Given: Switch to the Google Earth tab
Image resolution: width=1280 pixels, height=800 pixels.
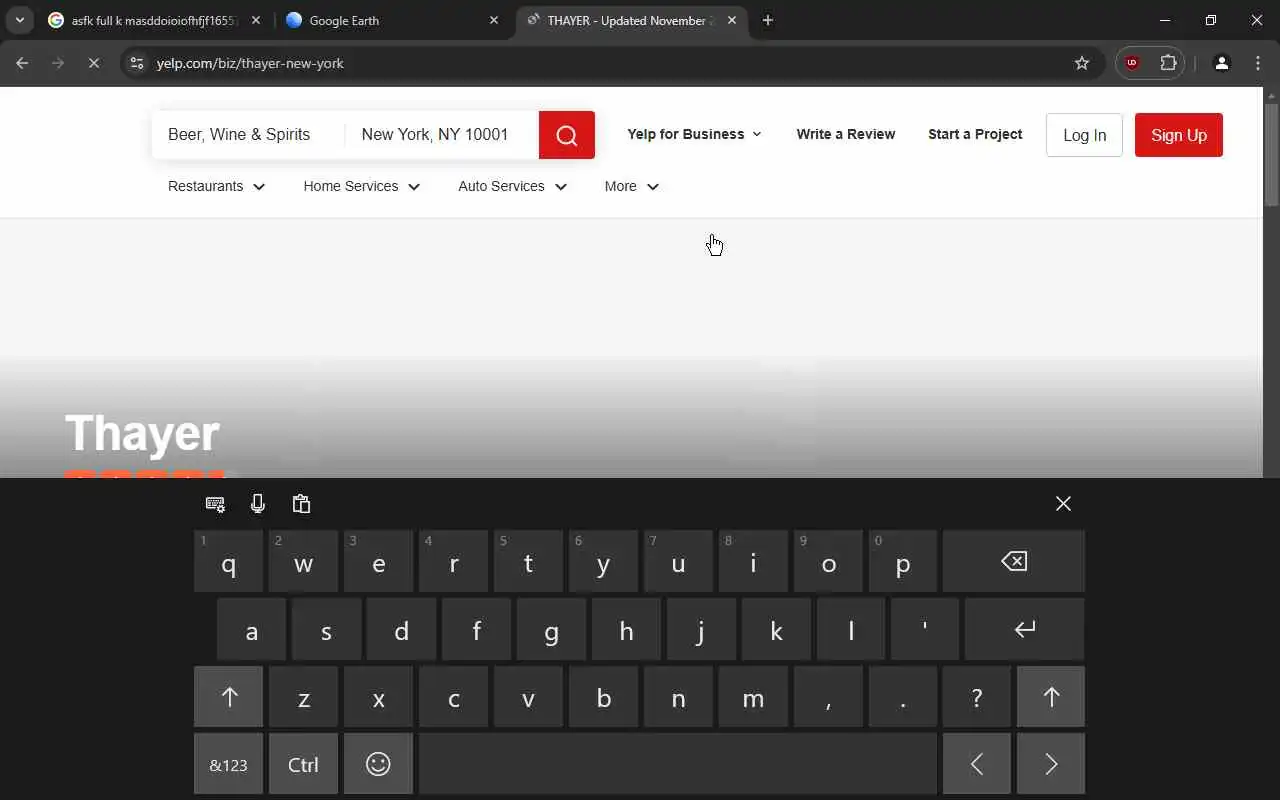Looking at the screenshot, I should 392,20.
